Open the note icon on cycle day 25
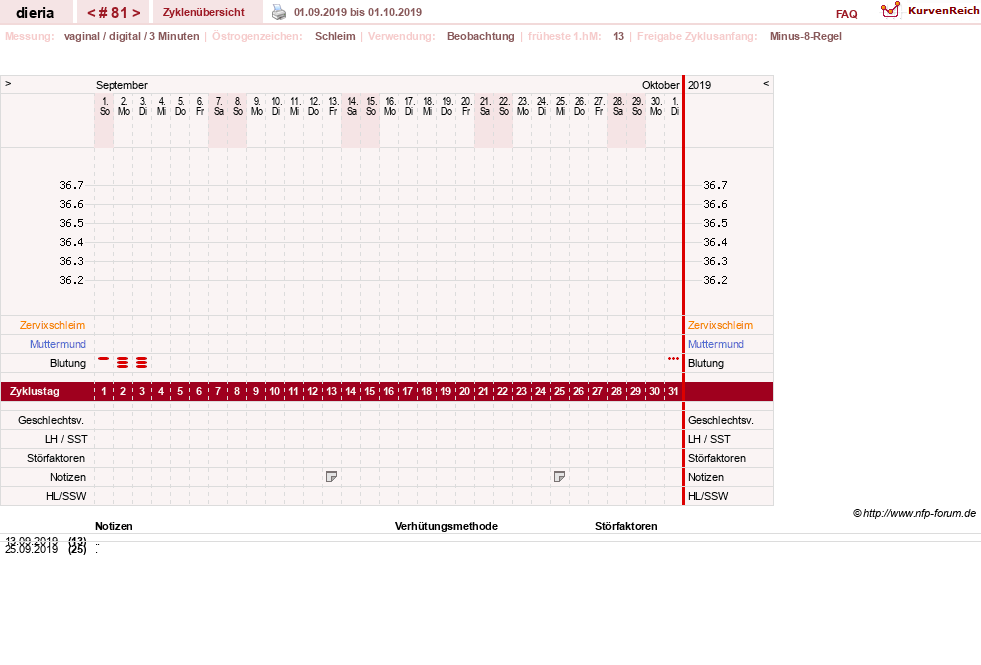 coord(559,477)
